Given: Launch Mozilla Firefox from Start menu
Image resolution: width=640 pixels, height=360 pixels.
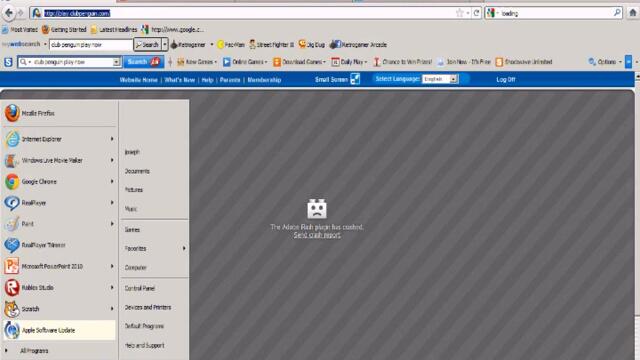Looking at the screenshot, I should coord(60,113).
